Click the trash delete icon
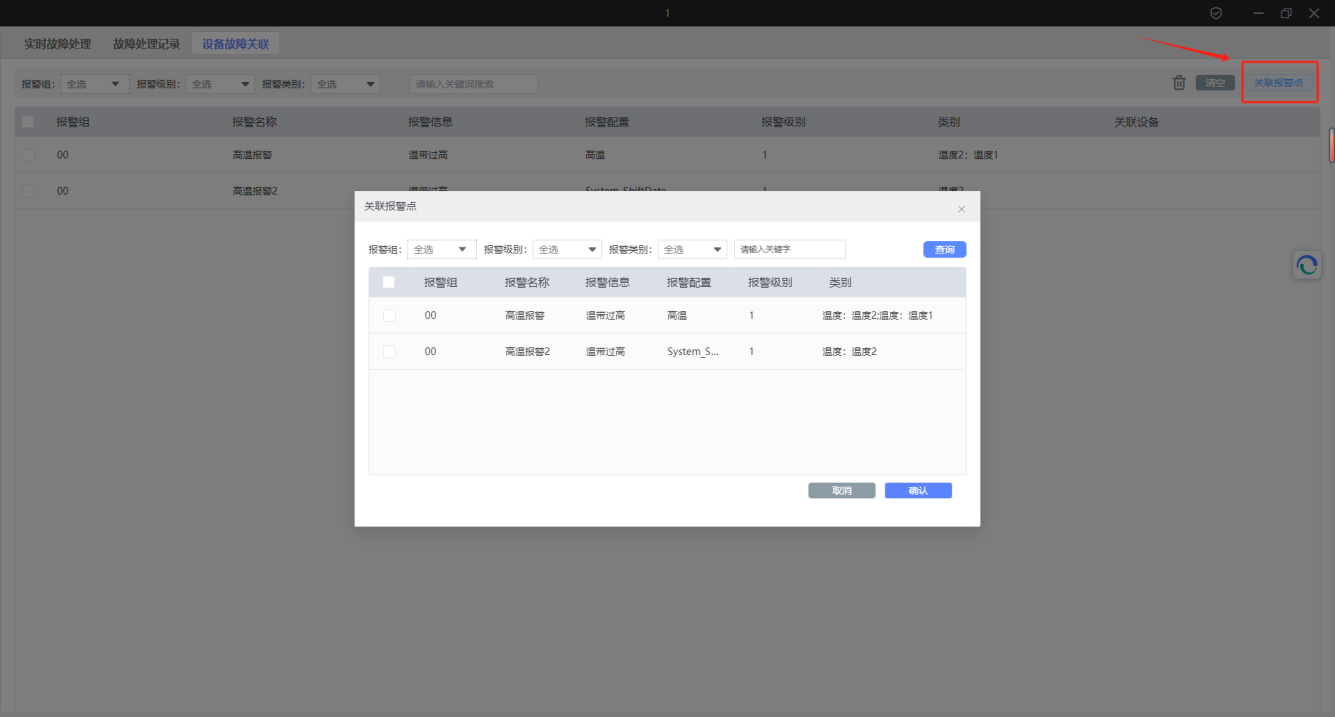1335x717 pixels. pyautogui.click(x=1179, y=83)
